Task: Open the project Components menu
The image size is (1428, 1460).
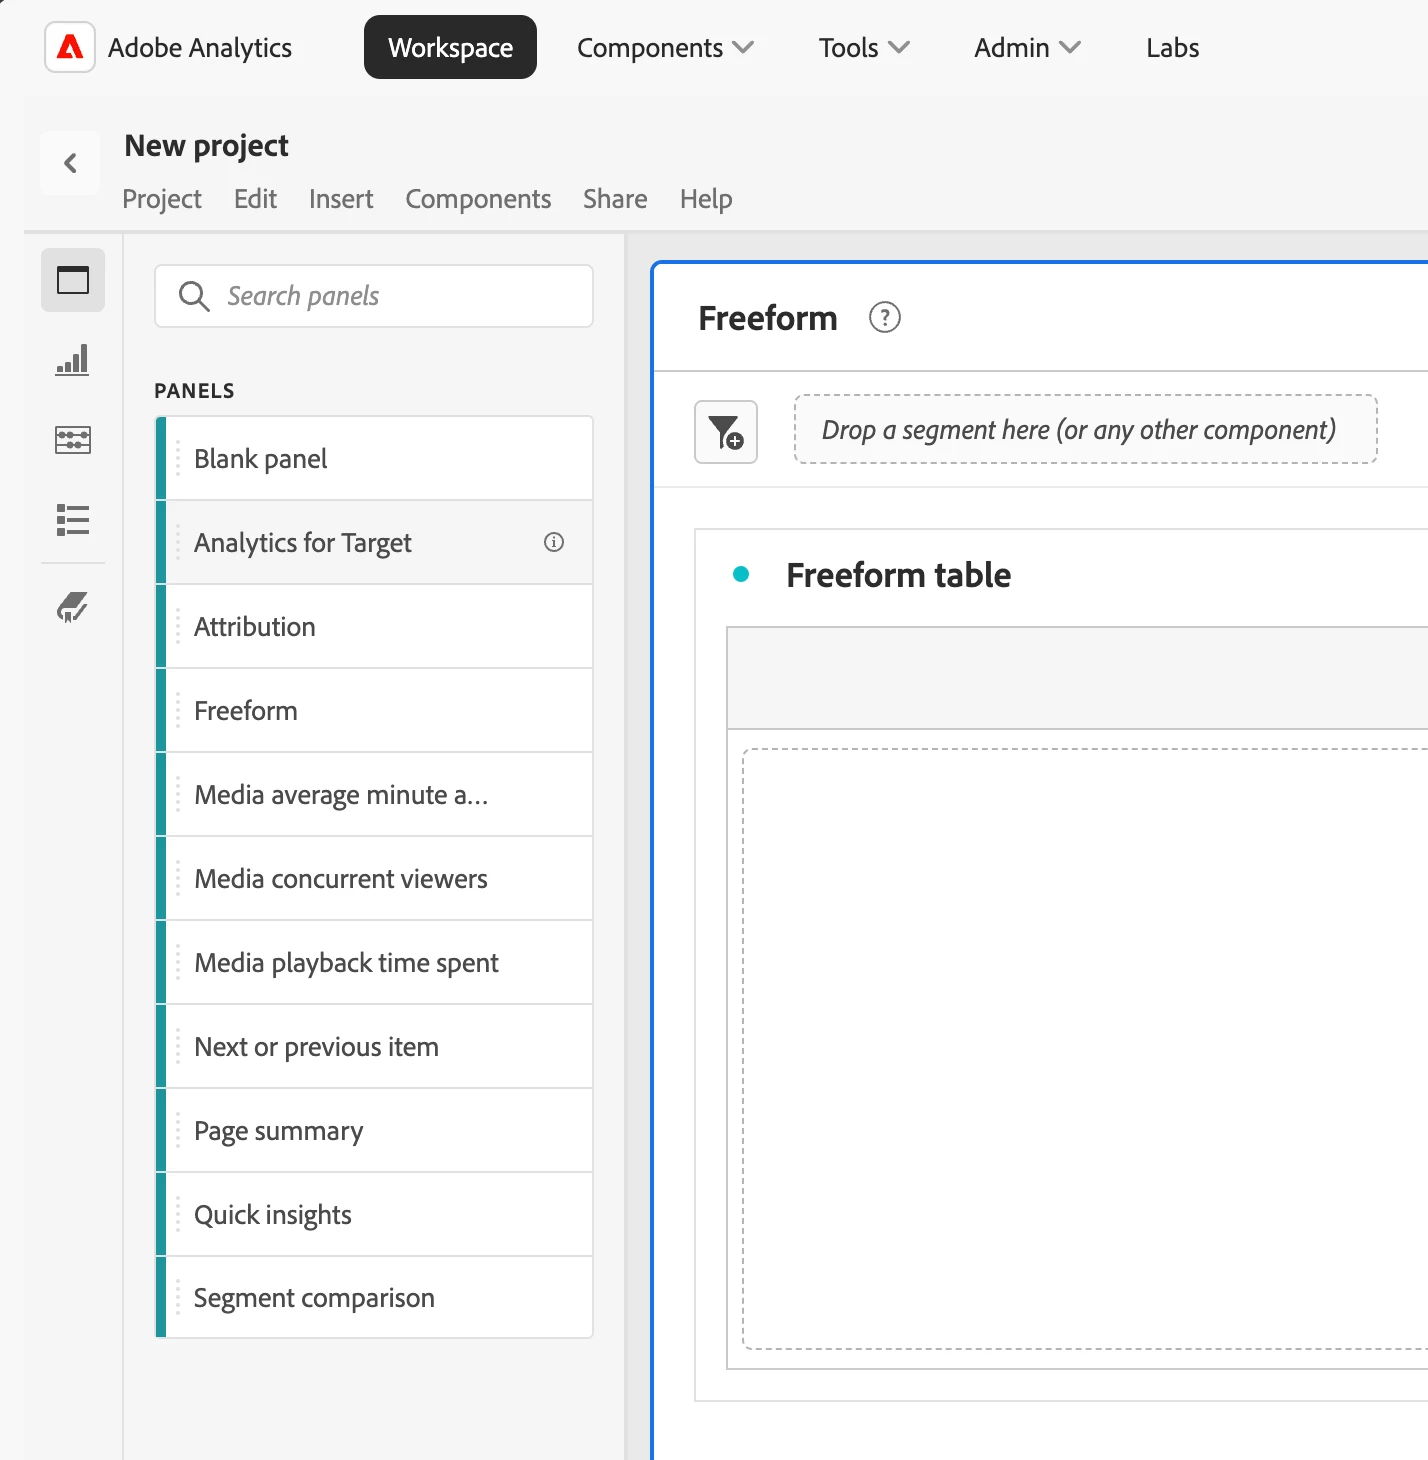Action: pyautogui.click(x=478, y=199)
